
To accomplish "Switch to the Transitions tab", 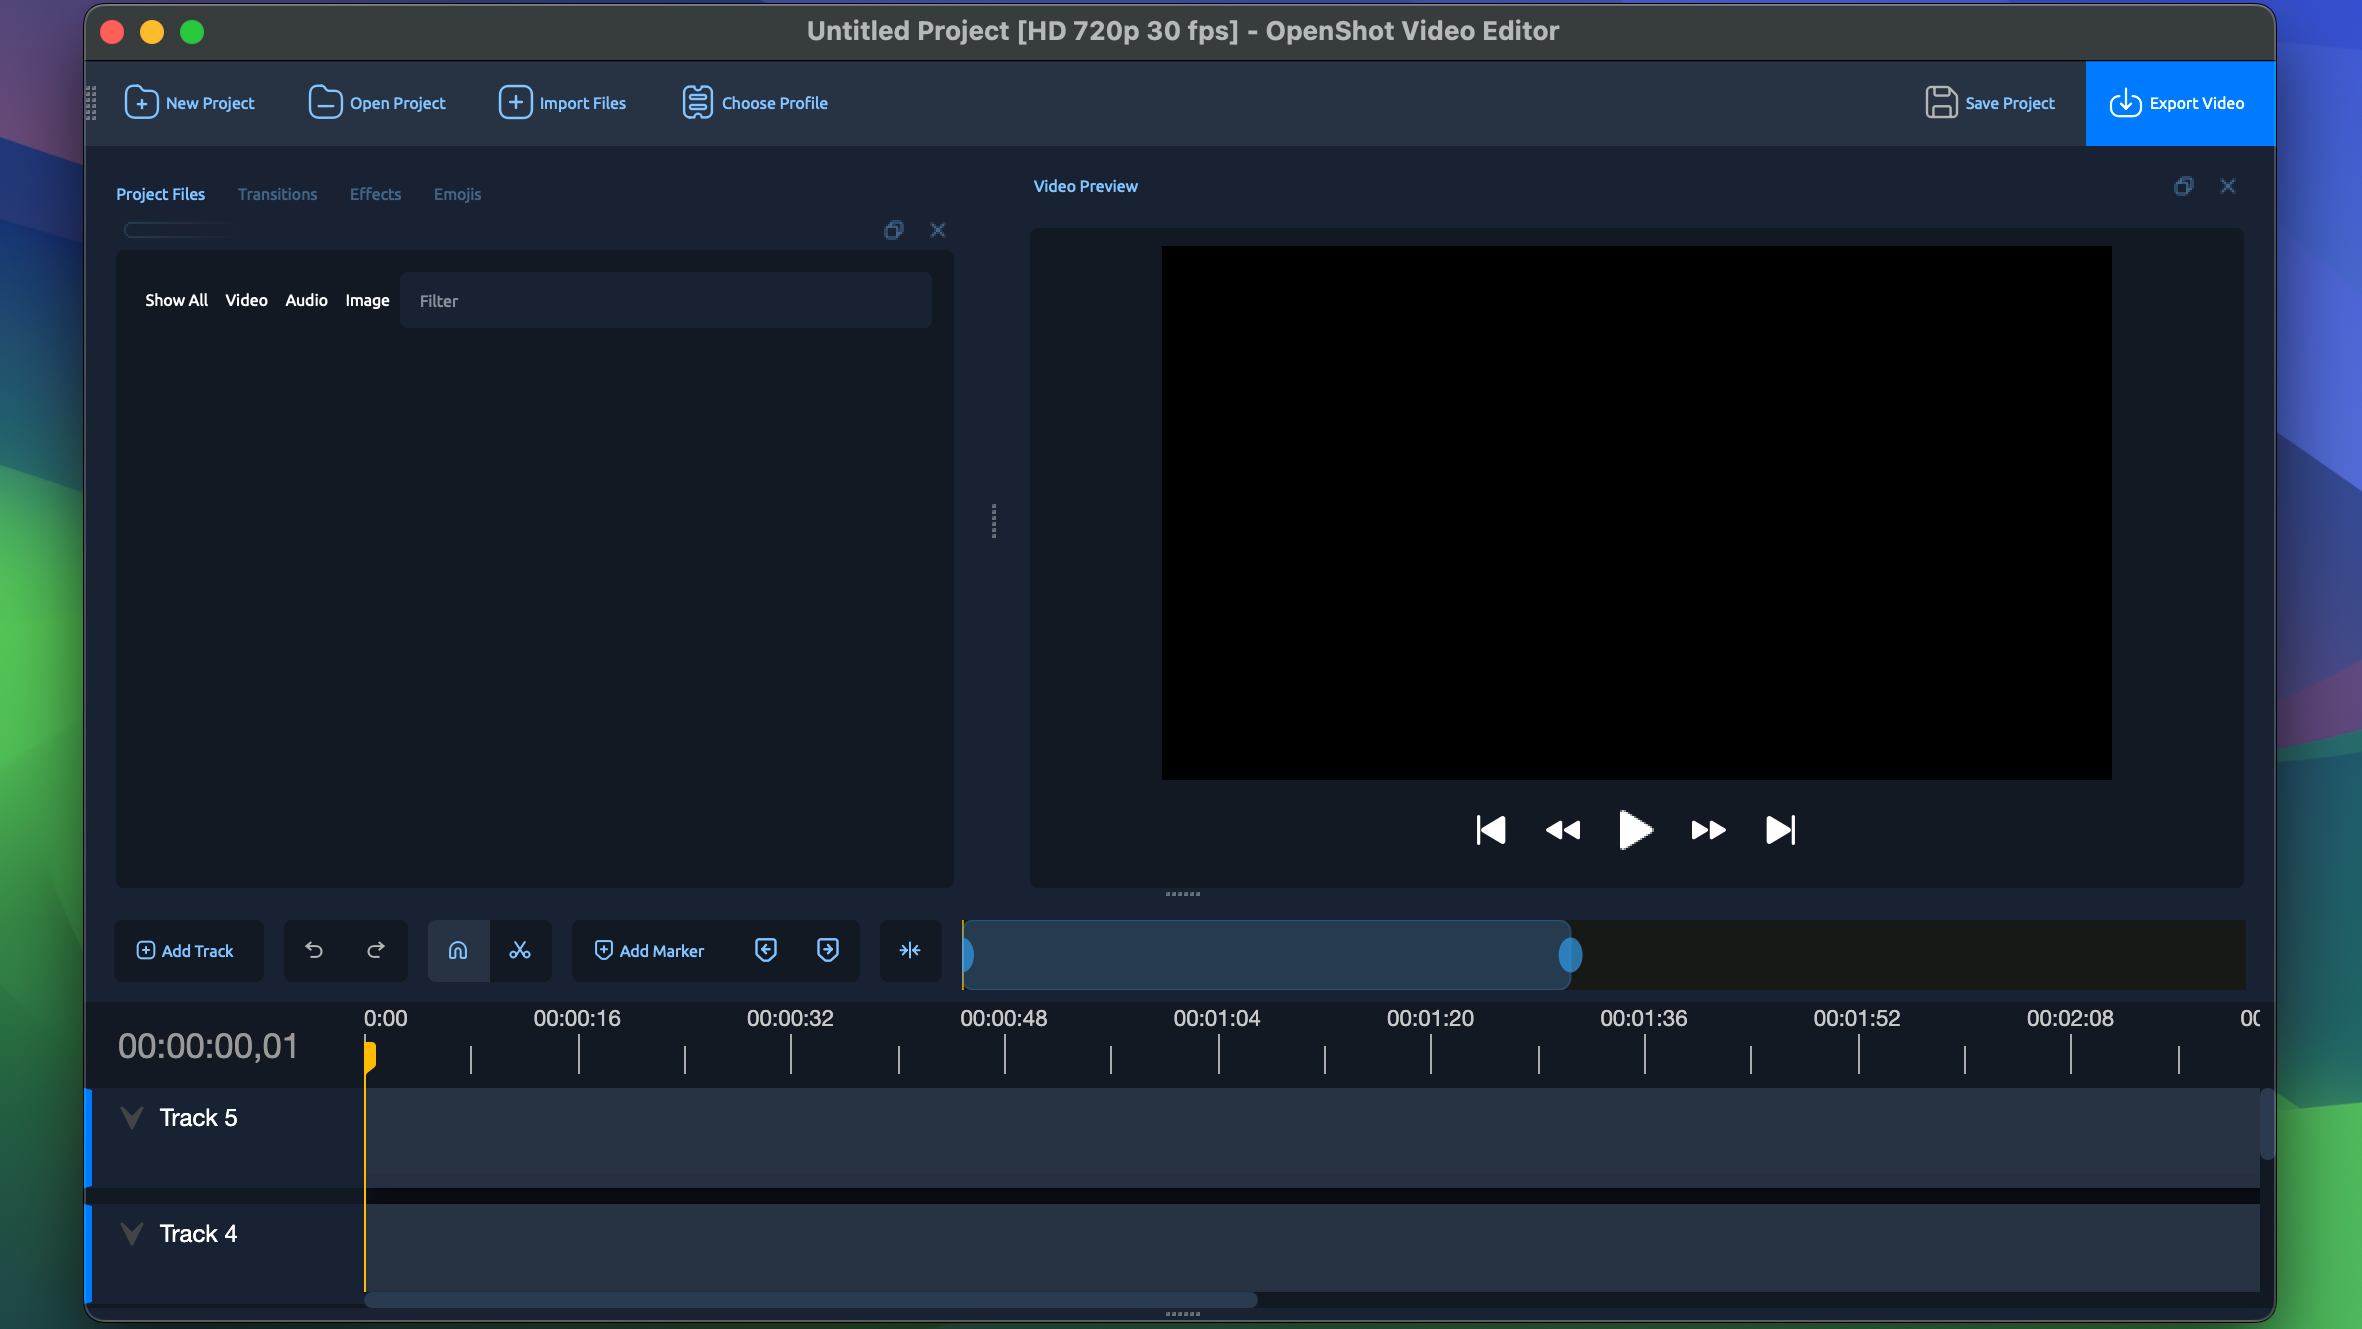I will click(277, 194).
